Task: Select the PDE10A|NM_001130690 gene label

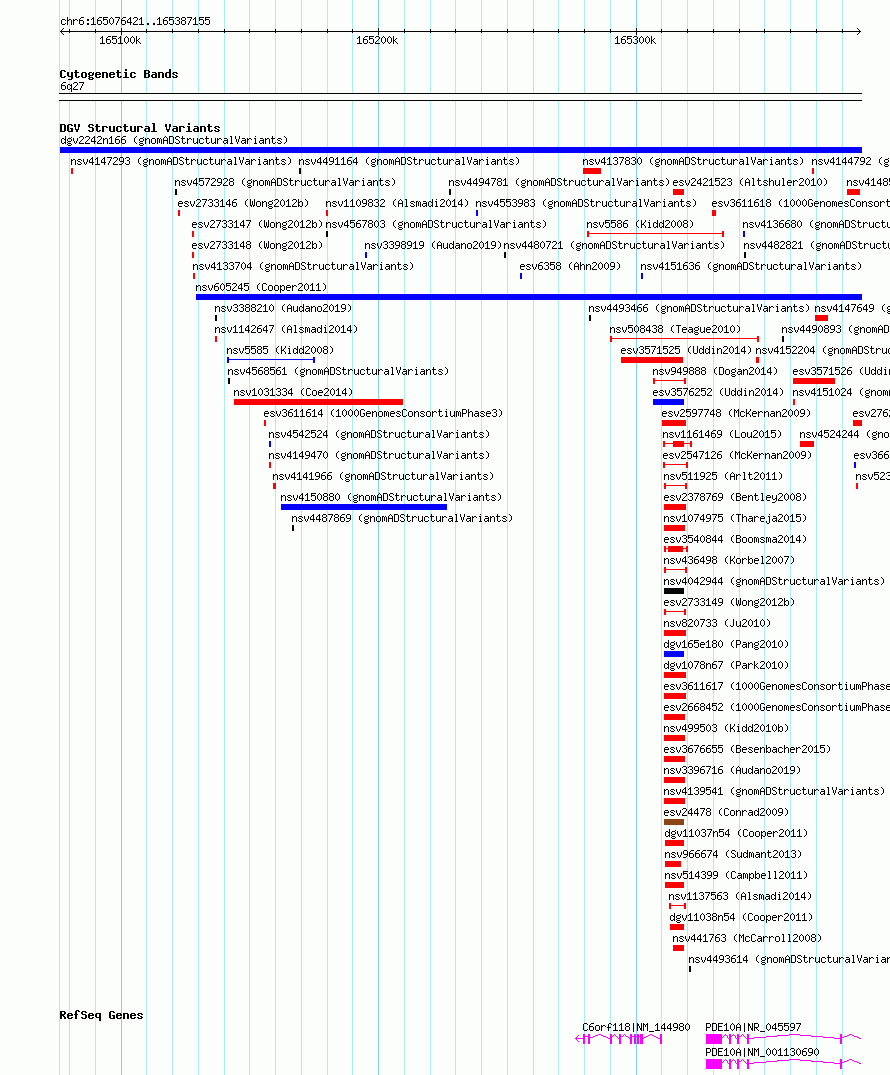Action: point(762,1052)
